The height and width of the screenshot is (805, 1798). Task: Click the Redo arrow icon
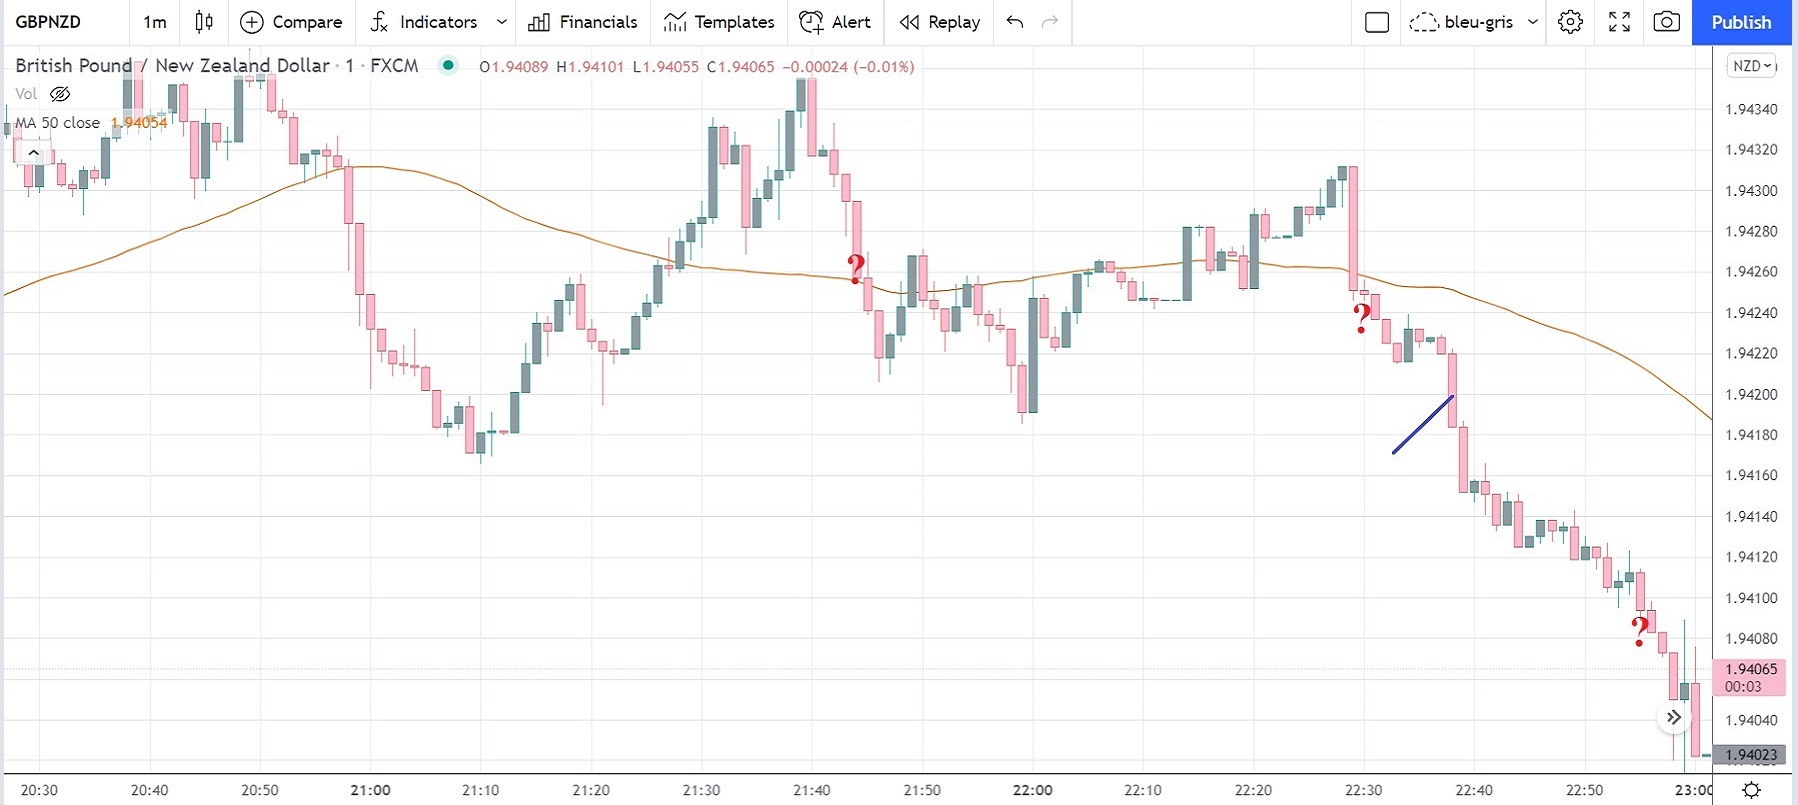(1050, 22)
